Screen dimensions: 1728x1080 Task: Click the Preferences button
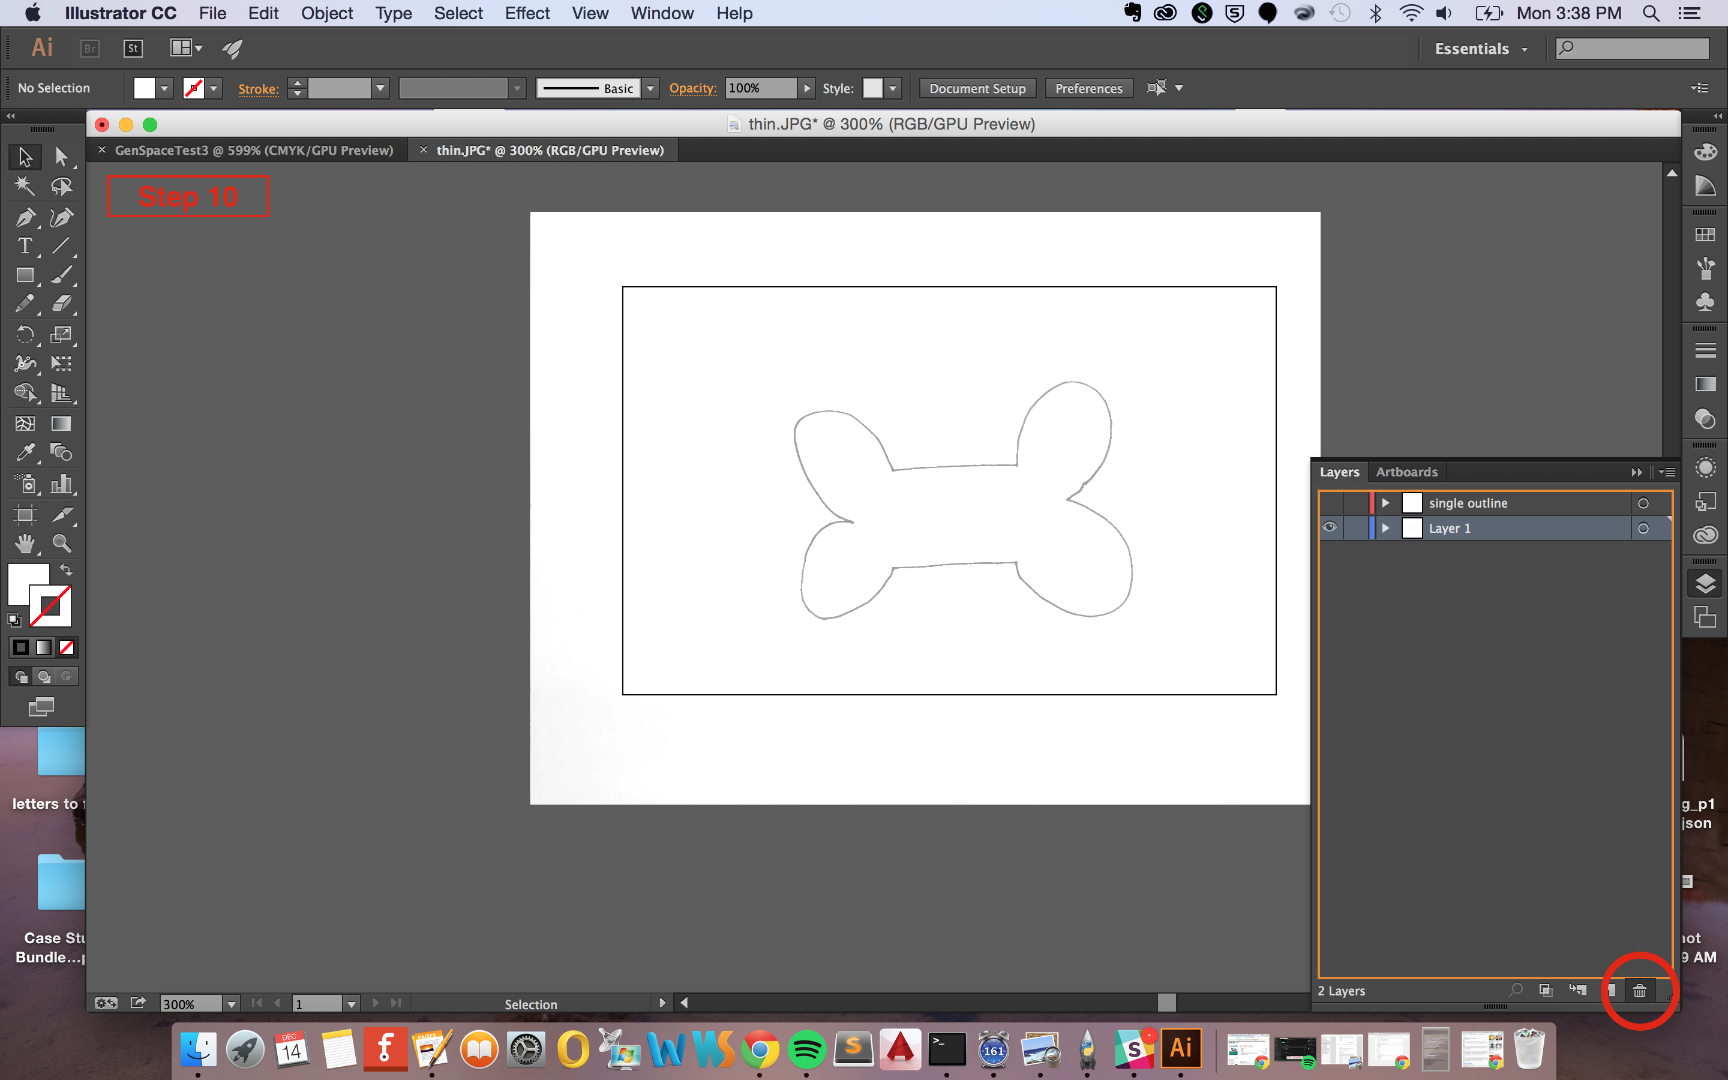point(1088,88)
